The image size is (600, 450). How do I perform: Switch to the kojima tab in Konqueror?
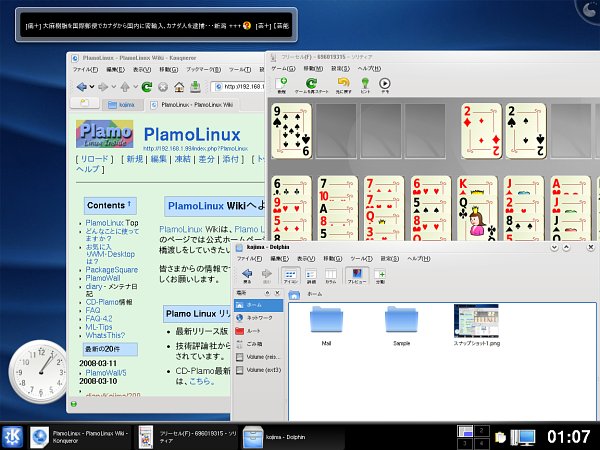coord(122,104)
